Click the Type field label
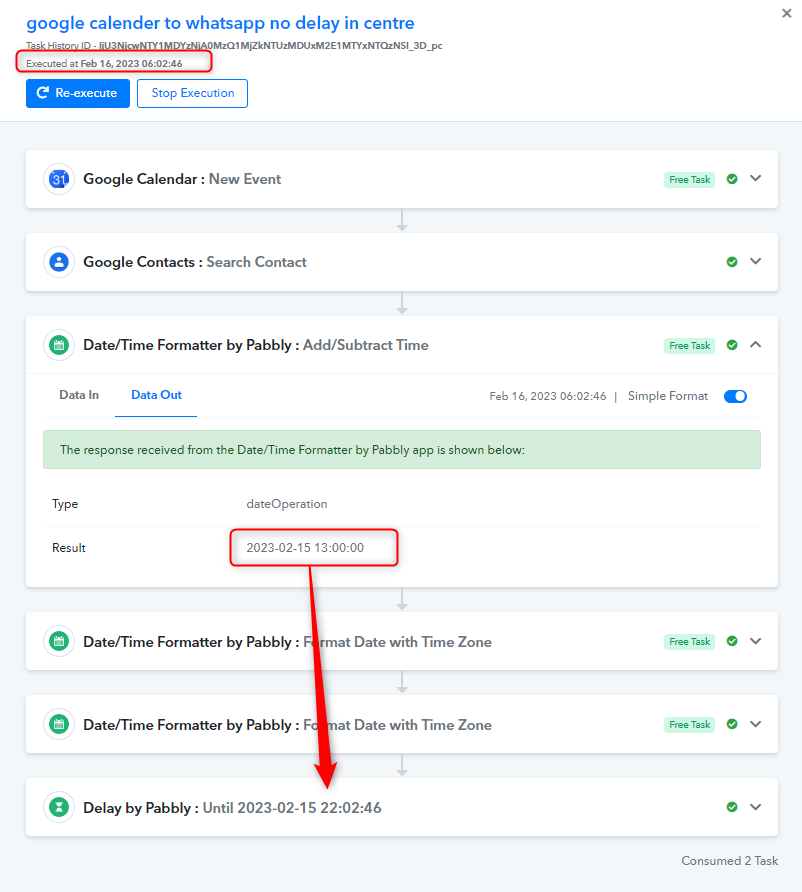 coord(65,504)
